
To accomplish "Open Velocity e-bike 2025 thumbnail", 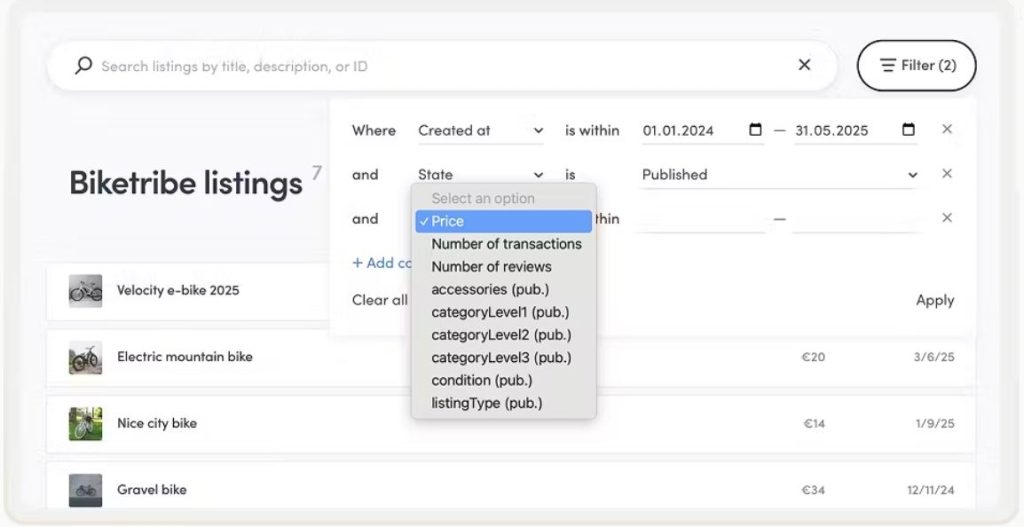I will pos(86,291).
